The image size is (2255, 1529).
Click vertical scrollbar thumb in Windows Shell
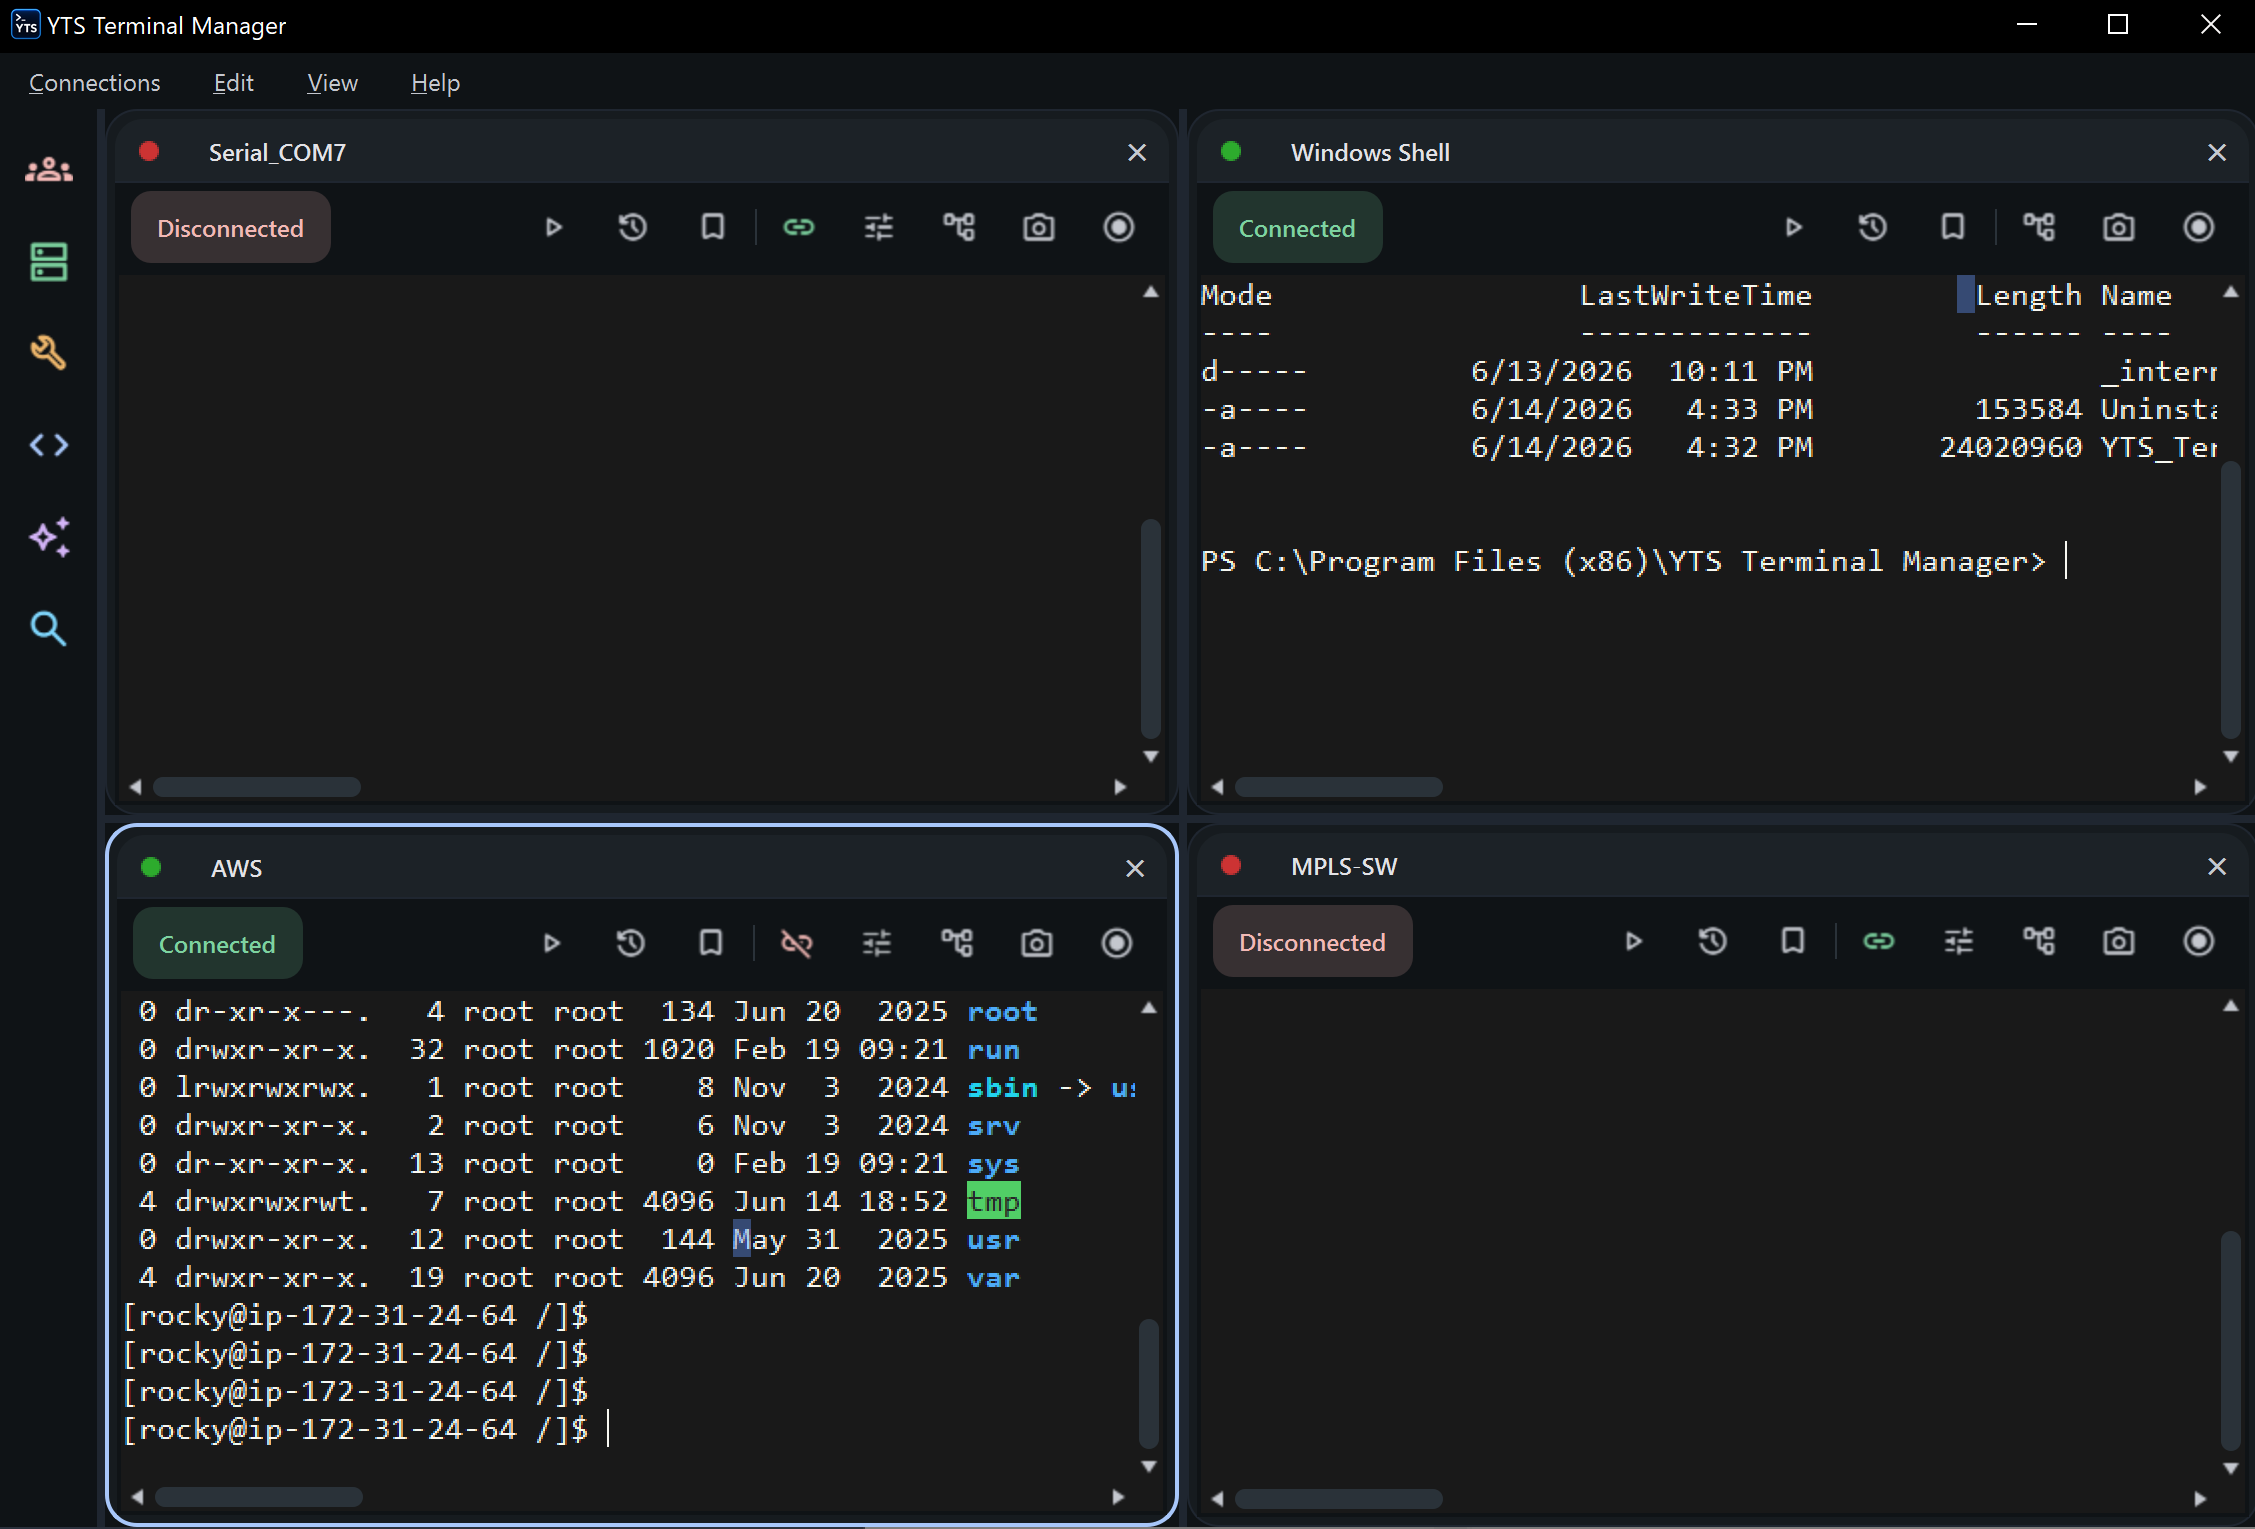tap(2230, 600)
